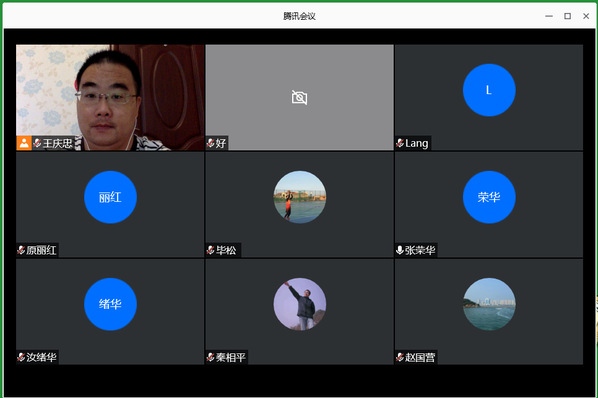The image size is (598, 398).
Task: Select 王庆忠's live video tile
Action: coord(110,98)
